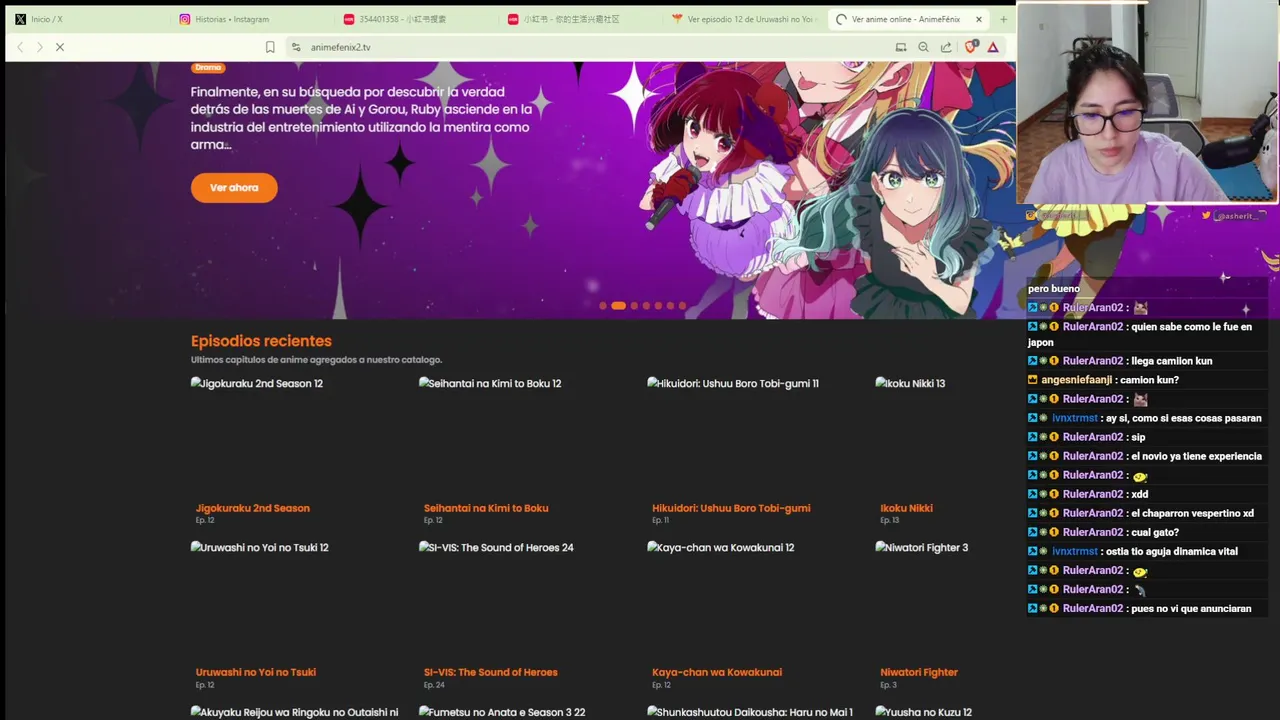Select the fourth carousel dot
This screenshot has width=1280, height=720.
[x=646, y=306]
